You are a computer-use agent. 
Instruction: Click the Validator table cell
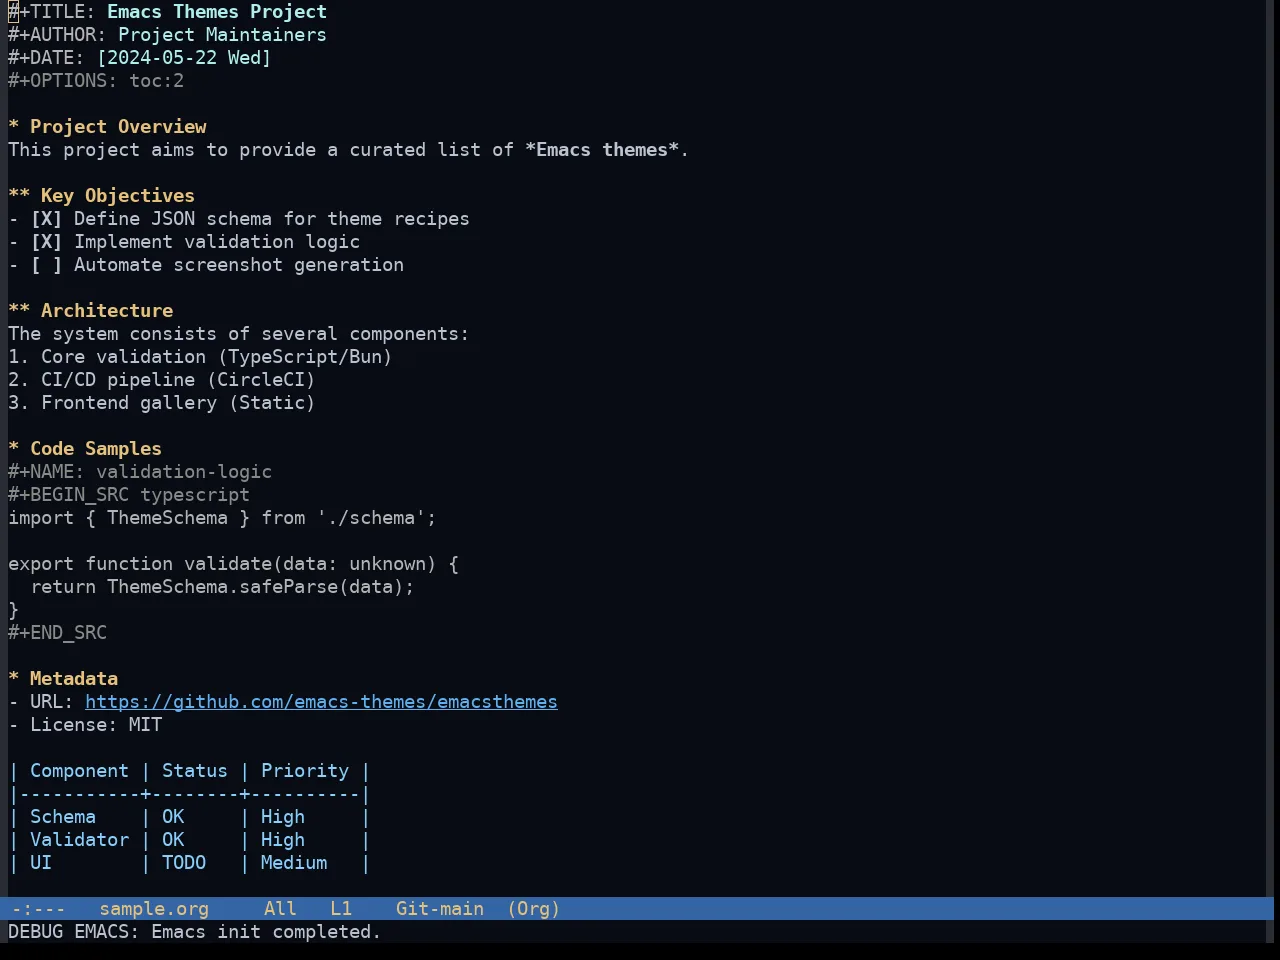pos(79,840)
